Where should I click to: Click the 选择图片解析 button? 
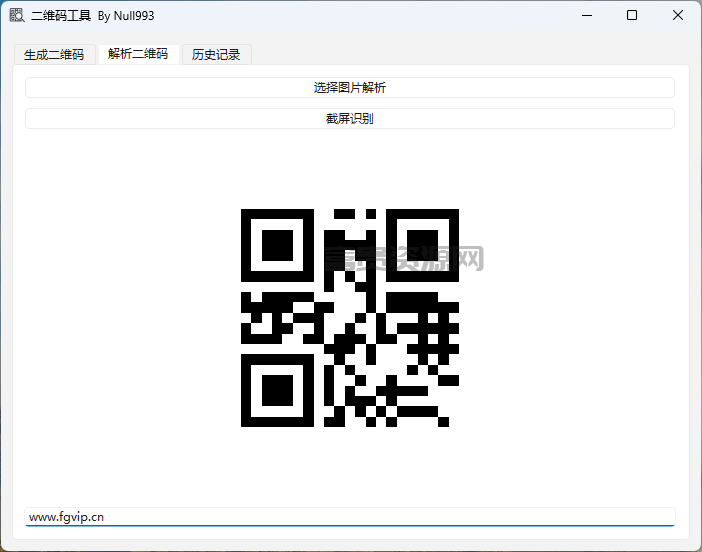point(350,87)
